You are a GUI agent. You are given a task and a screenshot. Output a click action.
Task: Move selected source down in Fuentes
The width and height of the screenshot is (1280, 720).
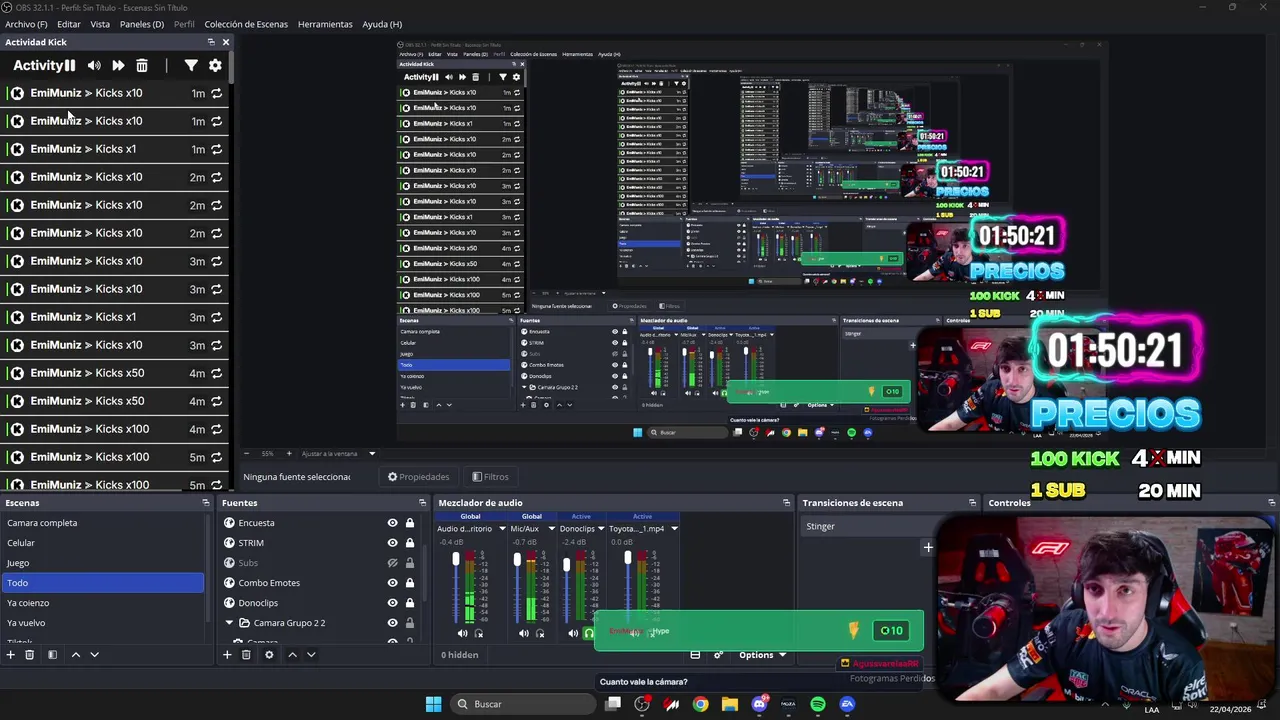[x=311, y=655]
